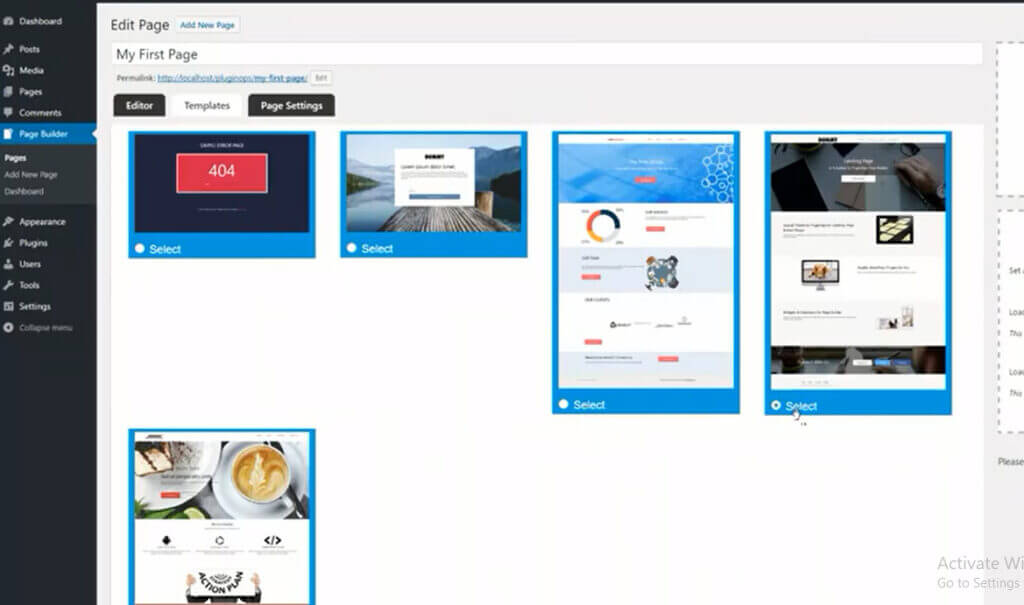Image resolution: width=1024 pixels, height=605 pixels.
Task: Click the Permalink label text
Action: point(136,78)
